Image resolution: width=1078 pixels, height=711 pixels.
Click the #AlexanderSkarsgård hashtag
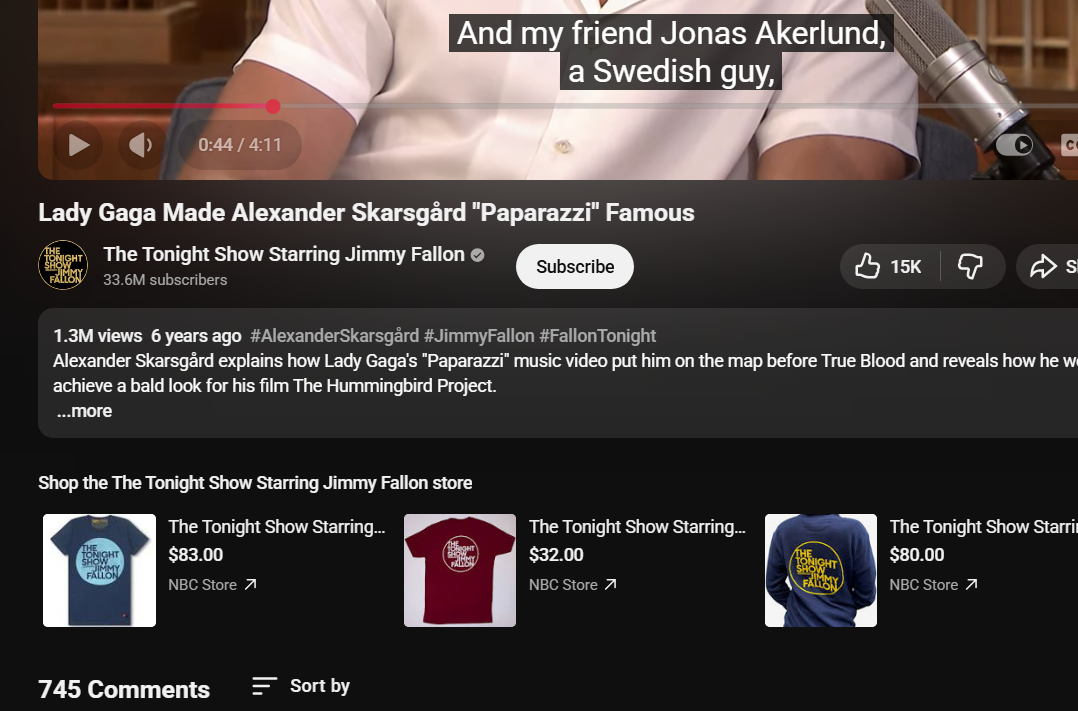334,336
